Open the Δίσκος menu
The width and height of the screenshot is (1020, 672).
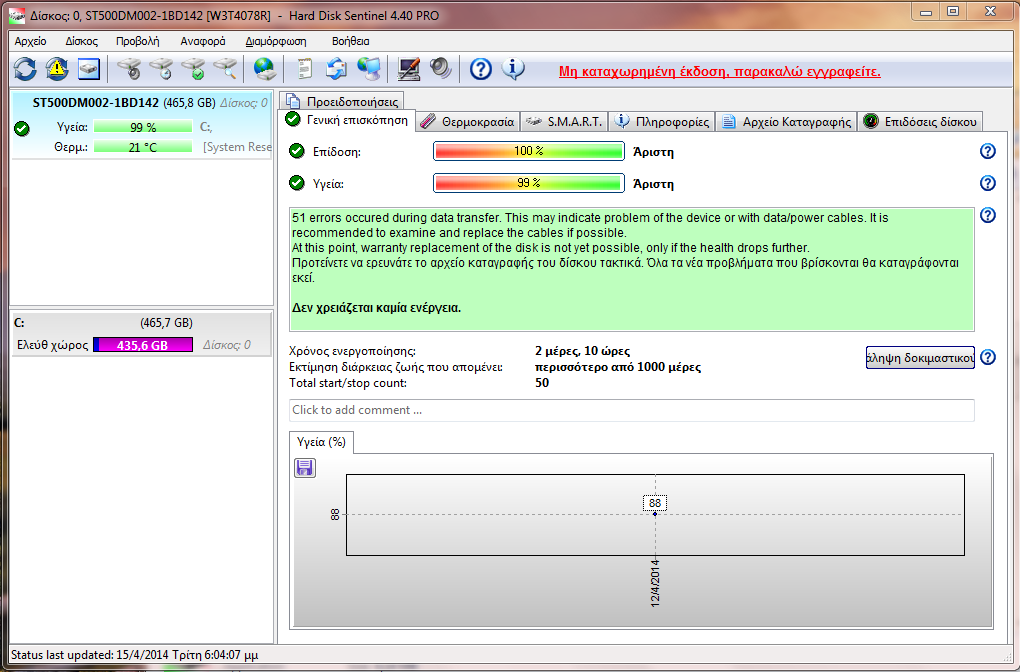(81, 41)
